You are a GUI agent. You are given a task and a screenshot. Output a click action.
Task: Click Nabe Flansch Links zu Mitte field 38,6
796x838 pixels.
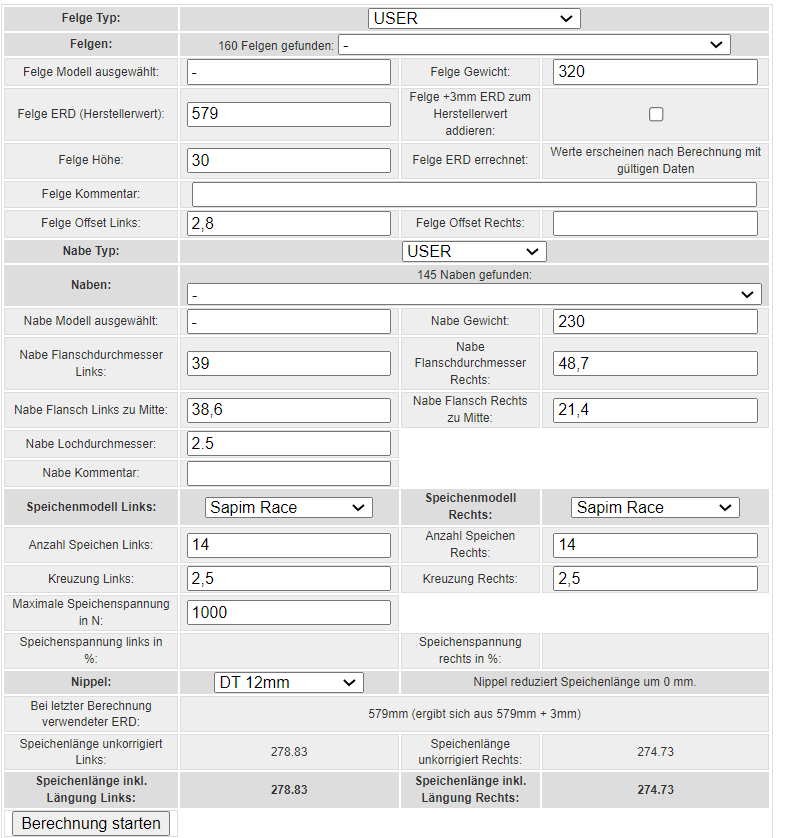pyautogui.click(x=289, y=410)
